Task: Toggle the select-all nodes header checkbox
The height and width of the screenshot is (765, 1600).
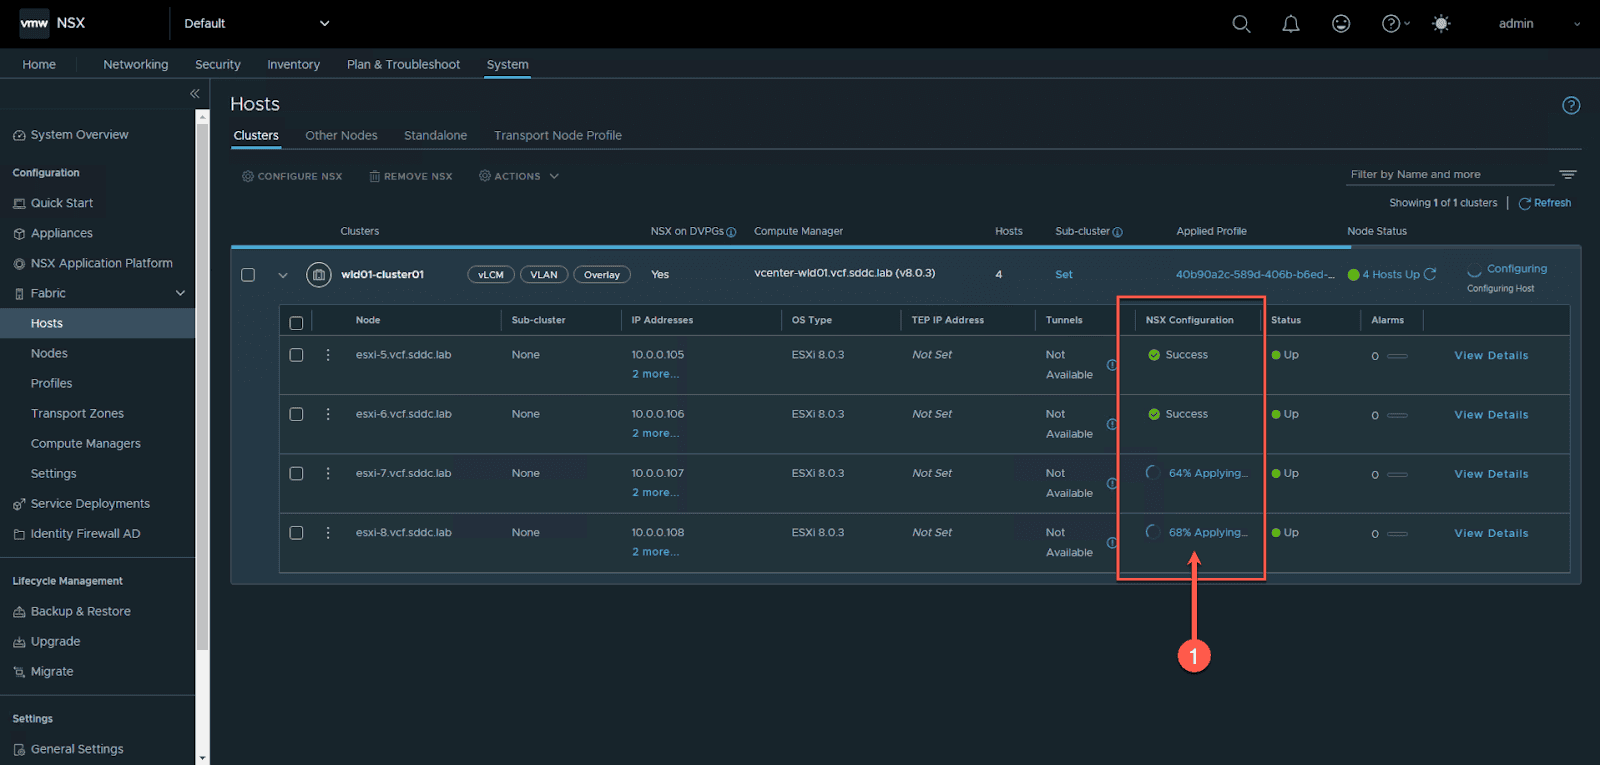Action: coord(296,323)
